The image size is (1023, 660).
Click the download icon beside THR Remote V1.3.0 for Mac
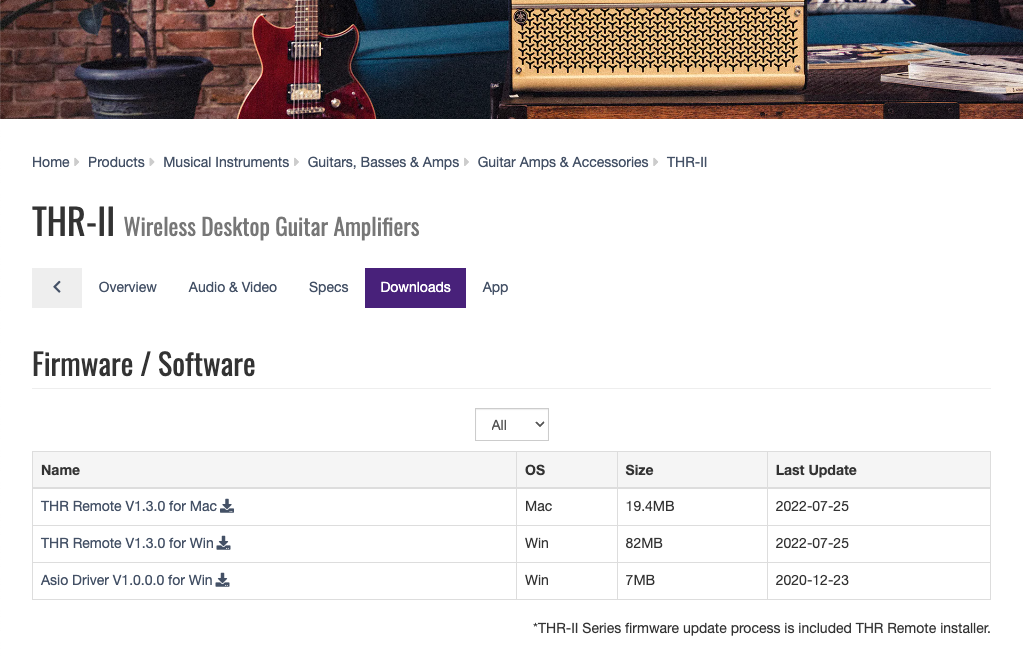pos(226,505)
